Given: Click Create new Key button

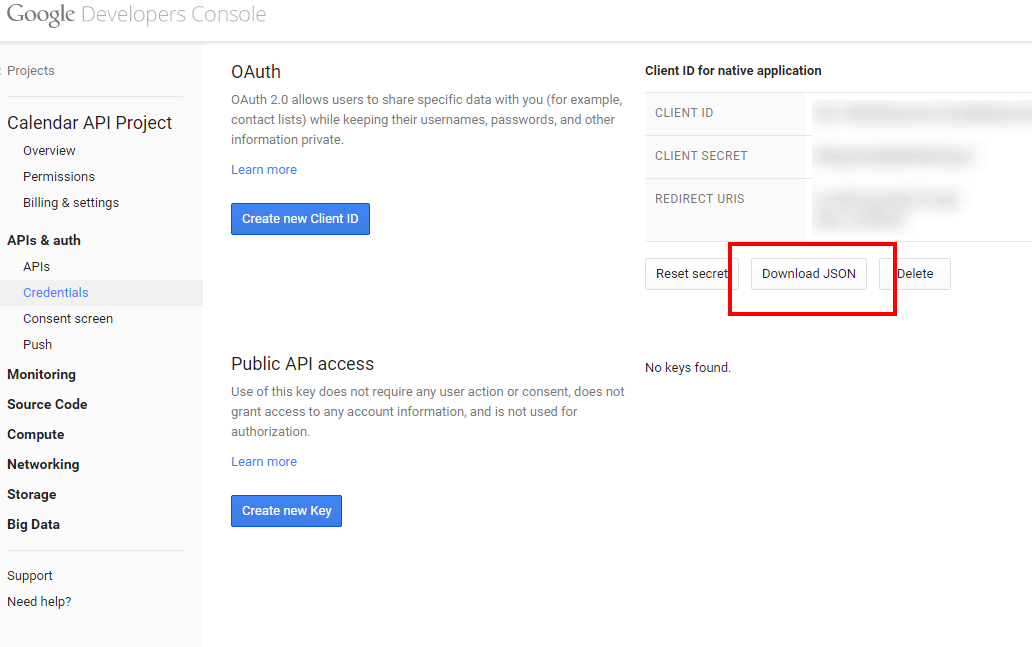Looking at the screenshot, I should (286, 511).
